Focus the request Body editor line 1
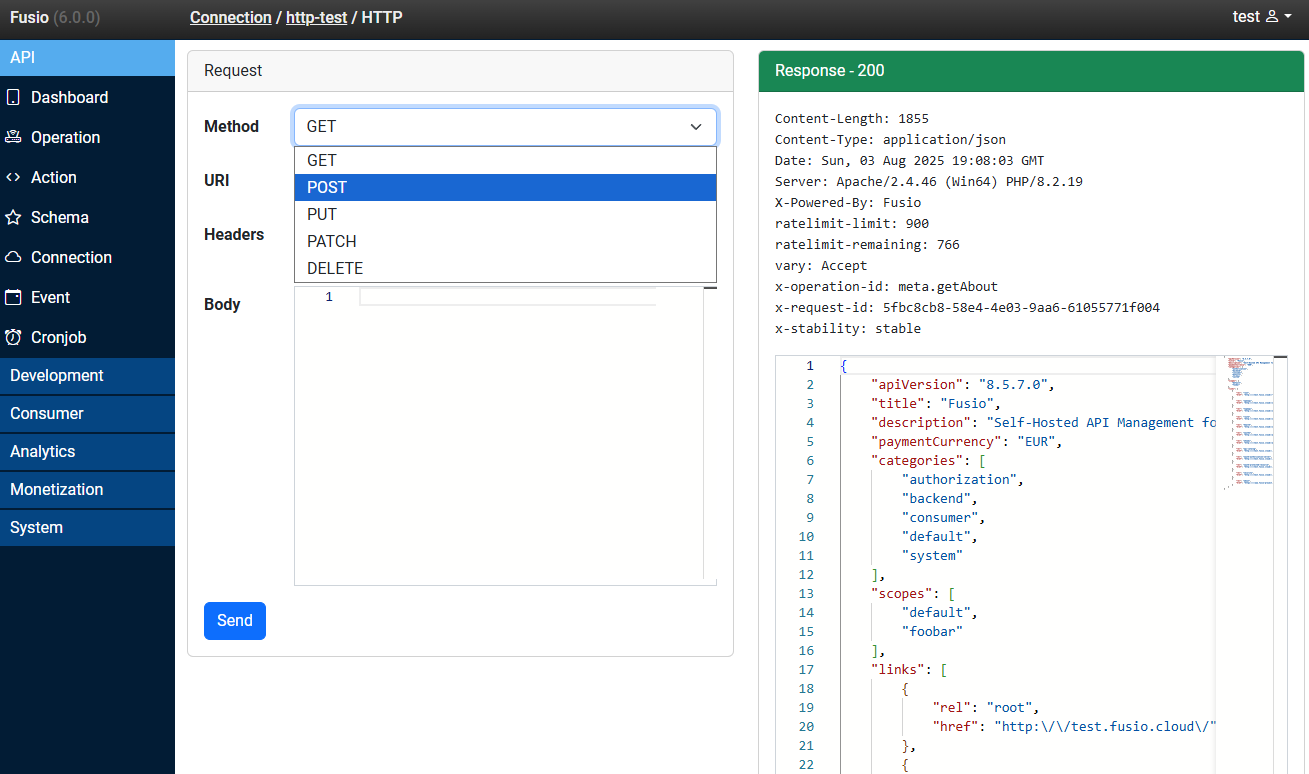This screenshot has height=774, width=1309. click(x=507, y=297)
